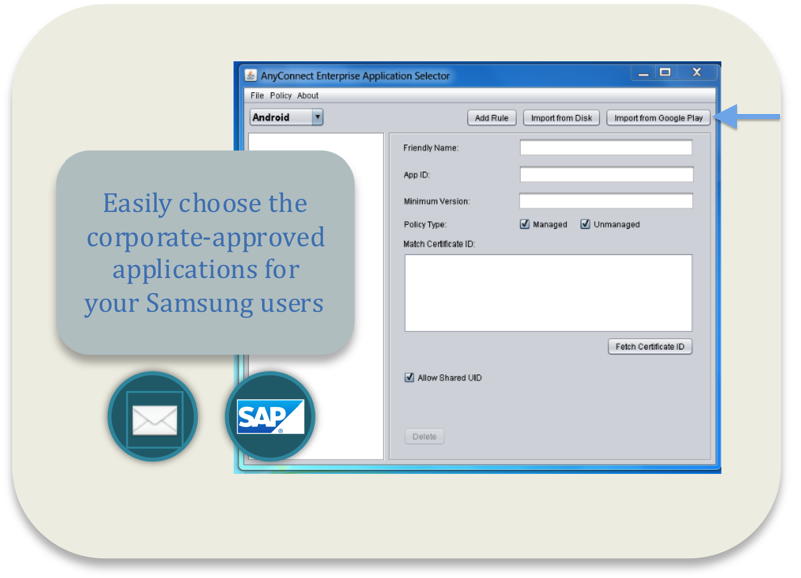Click the SAP application icon
This screenshot has height=578, width=801.
click(270, 417)
